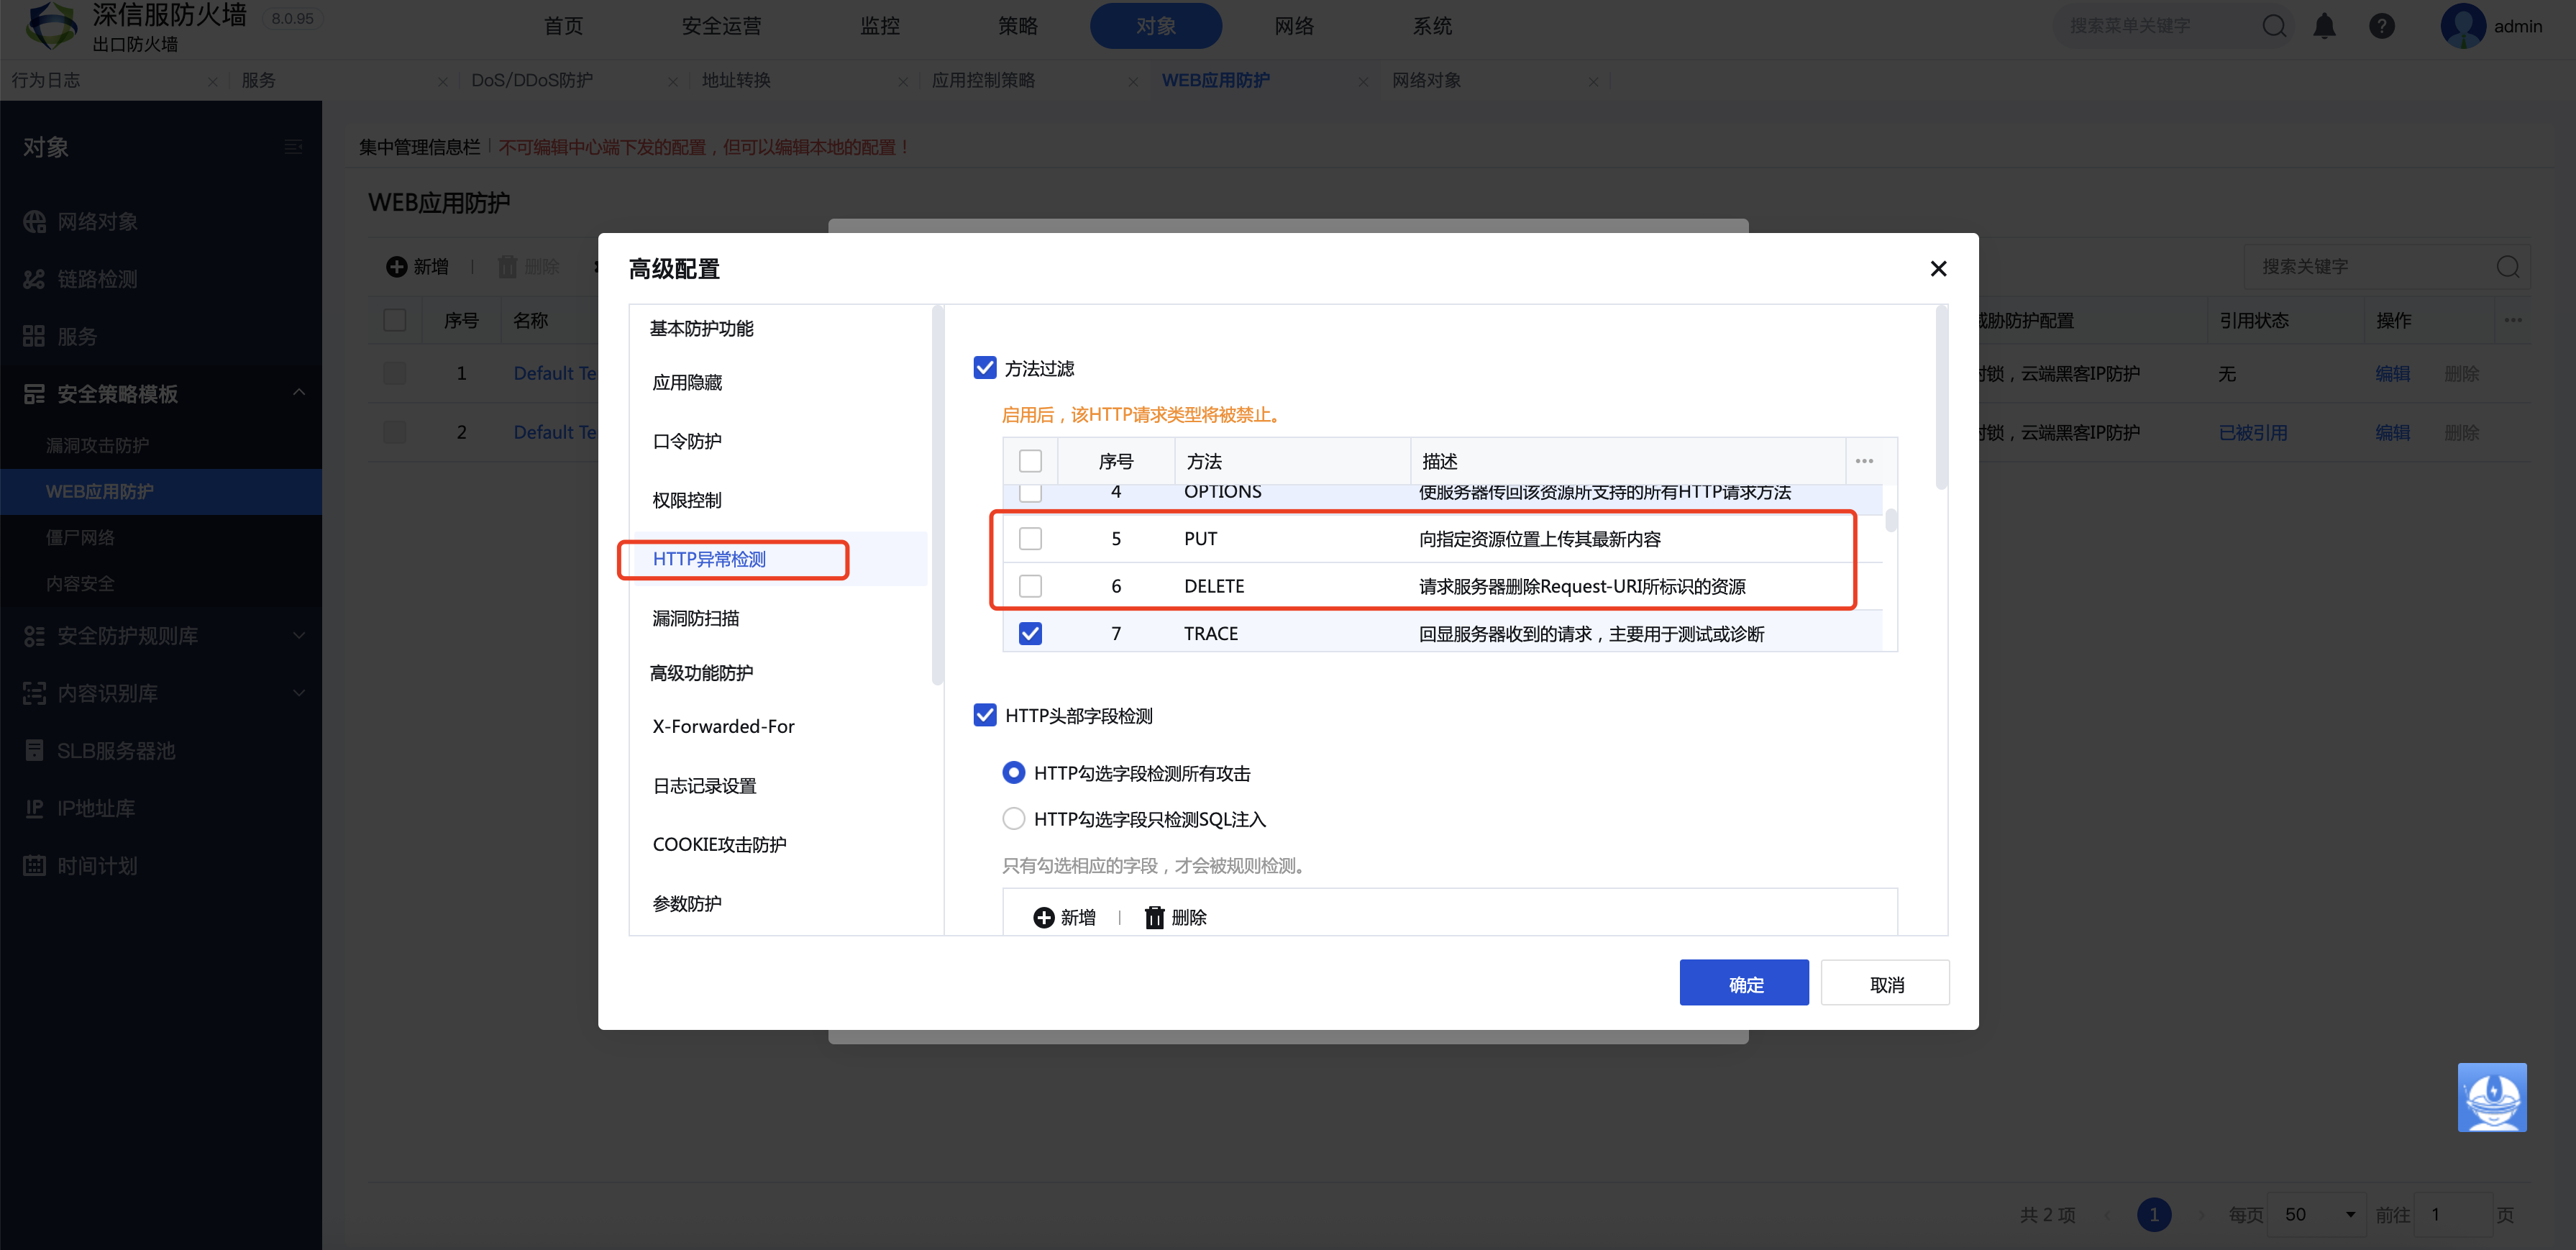Select HTTP勾选字段只检测SQL注入 radio option
Image resolution: width=2576 pixels, height=1250 pixels.
1013,818
